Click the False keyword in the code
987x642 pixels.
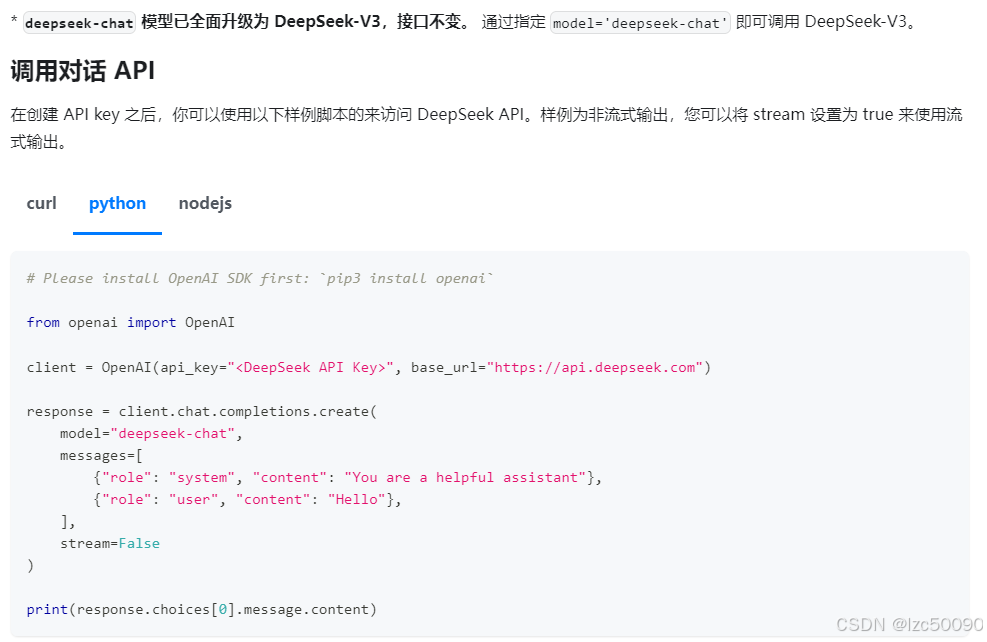[x=139, y=542]
